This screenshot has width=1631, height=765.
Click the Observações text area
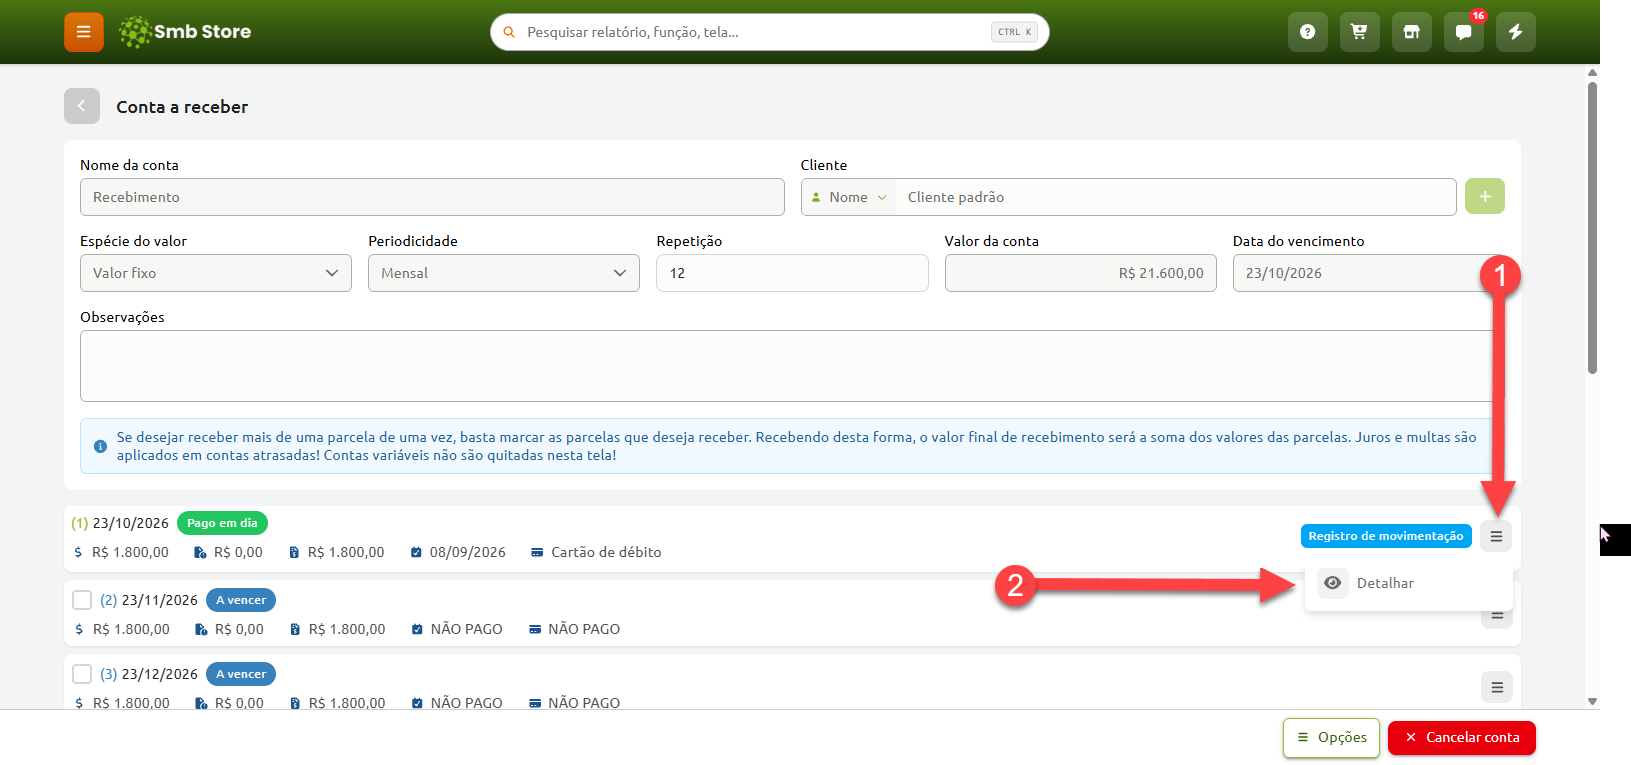pos(792,366)
